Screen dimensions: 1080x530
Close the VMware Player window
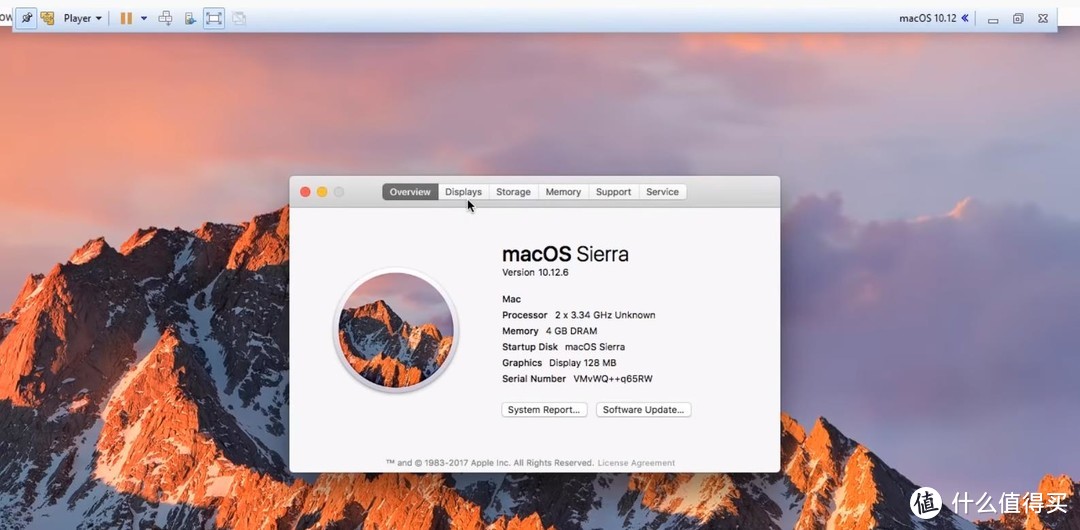coord(1043,19)
